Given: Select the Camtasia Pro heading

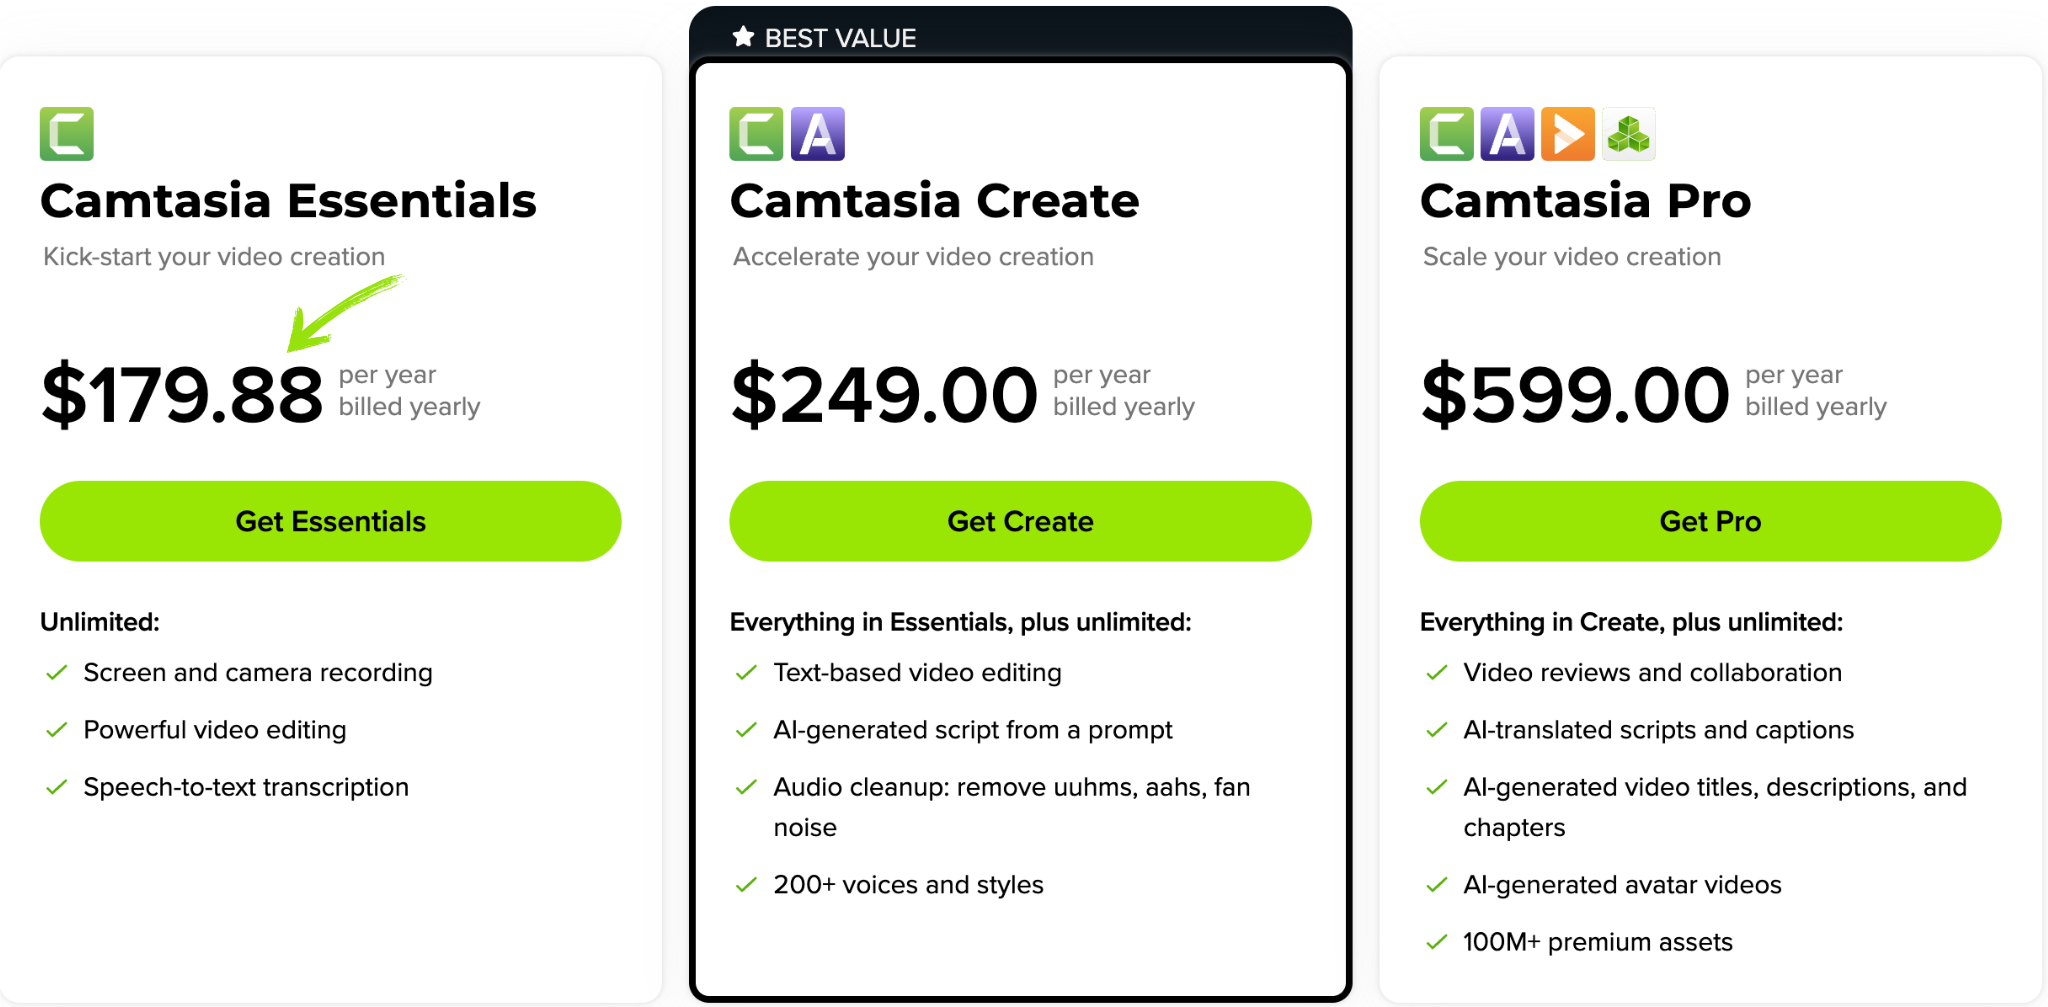Looking at the screenshot, I should [1585, 201].
